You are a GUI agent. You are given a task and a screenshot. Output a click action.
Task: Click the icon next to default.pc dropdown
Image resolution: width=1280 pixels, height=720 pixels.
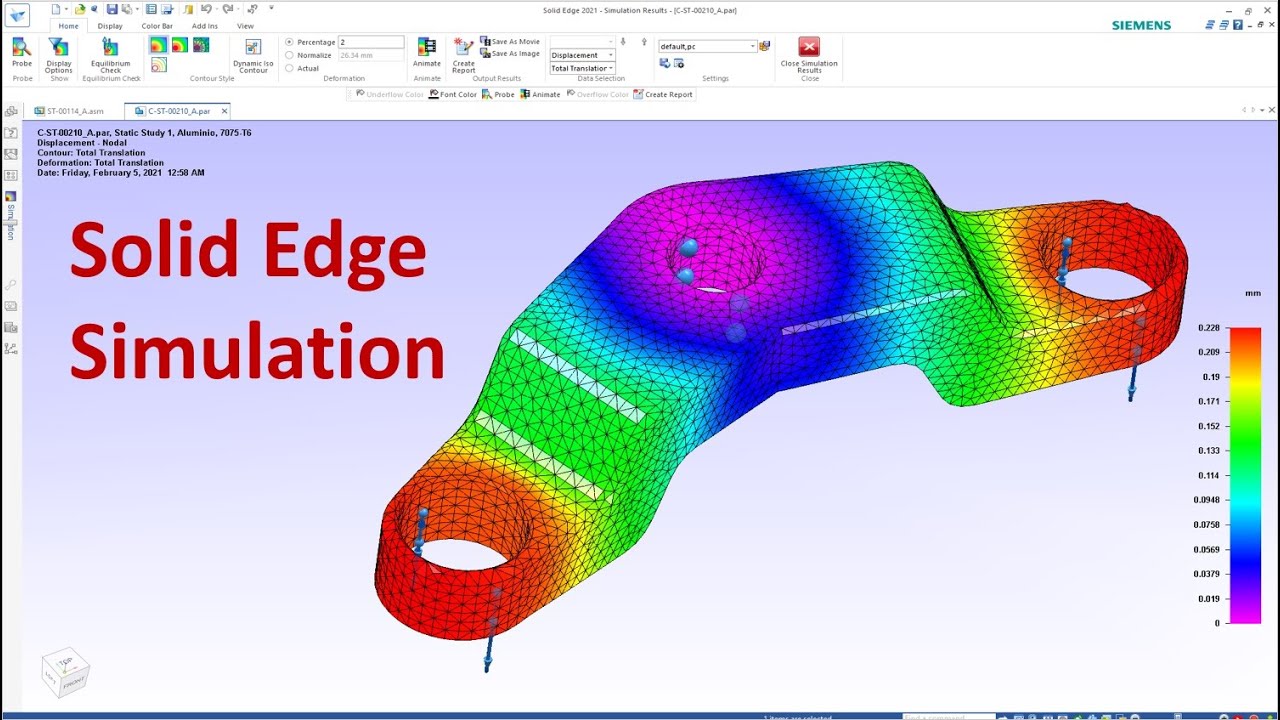click(765, 46)
